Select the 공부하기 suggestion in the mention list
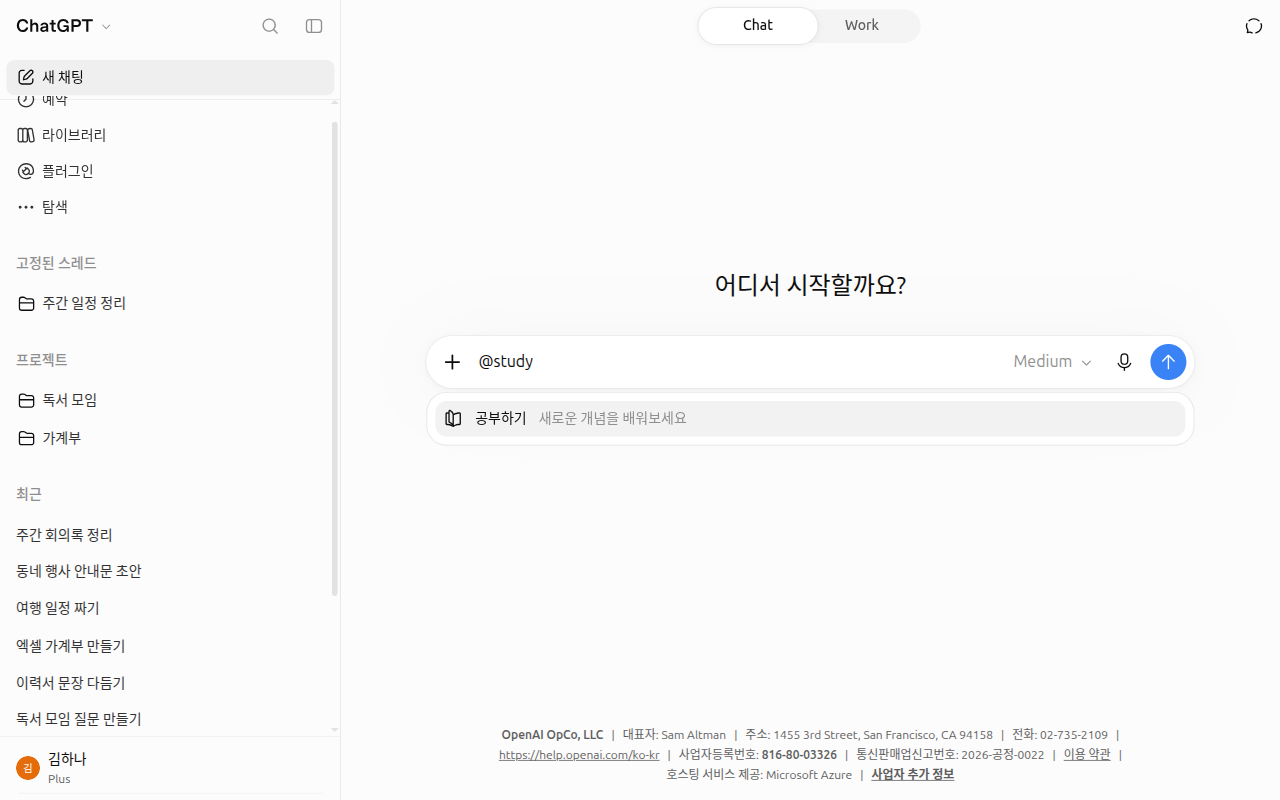 coord(810,418)
